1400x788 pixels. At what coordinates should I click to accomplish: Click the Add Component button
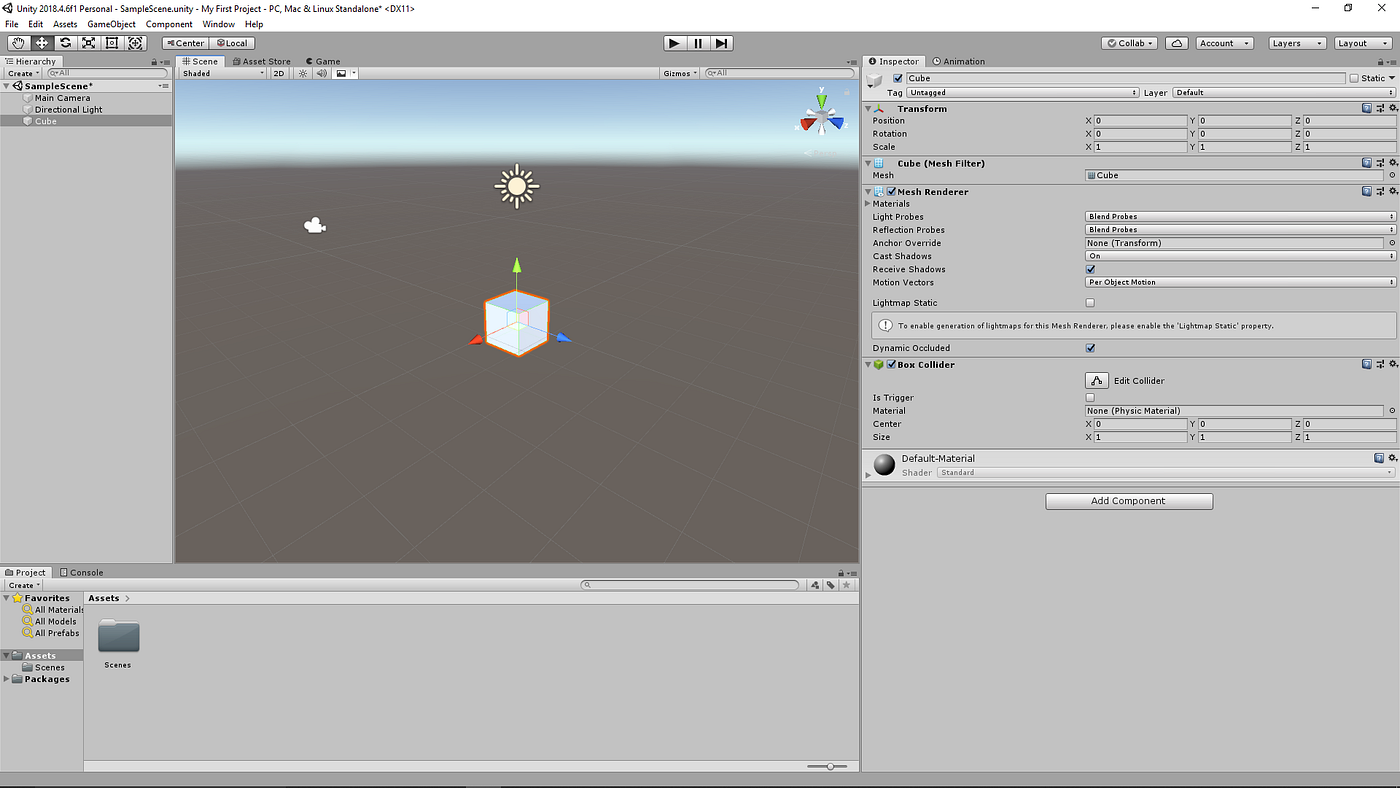click(1129, 500)
